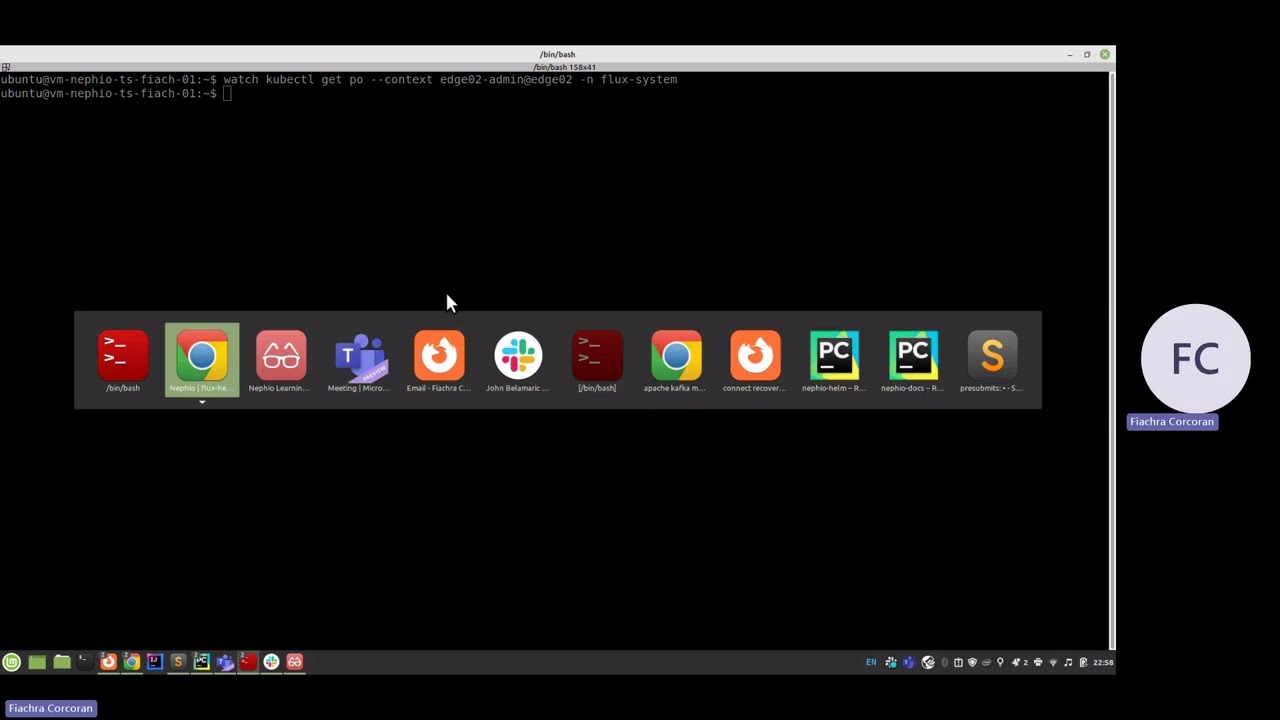Open the EN keyboard layout indicator
Screen dimensions: 1280x720
coord(871,662)
